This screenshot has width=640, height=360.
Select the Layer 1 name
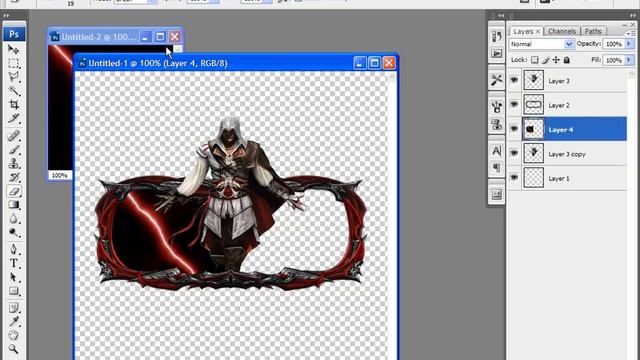pyautogui.click(x=559, y=178)
